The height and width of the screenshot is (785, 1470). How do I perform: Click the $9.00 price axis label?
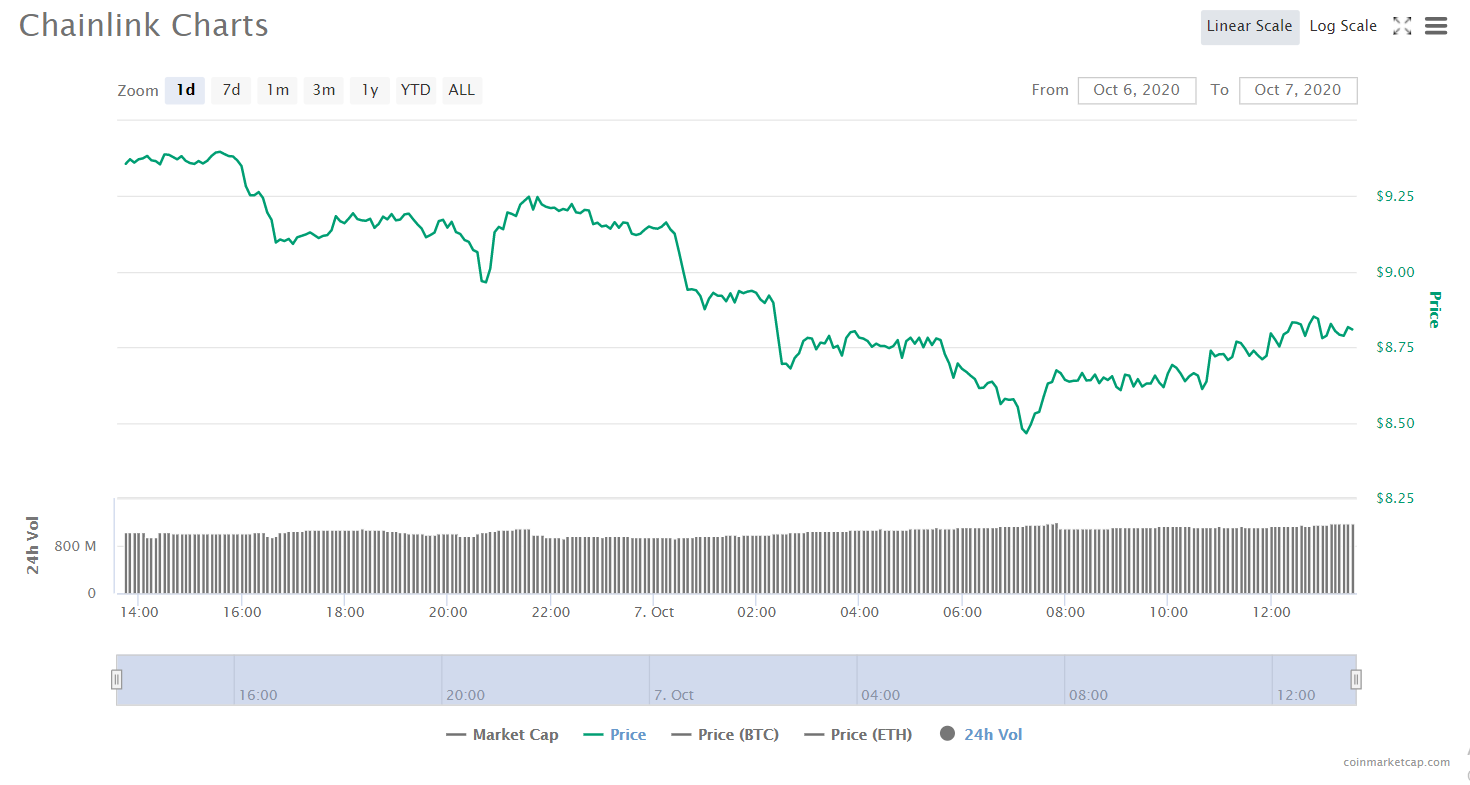click(1393, 272)
